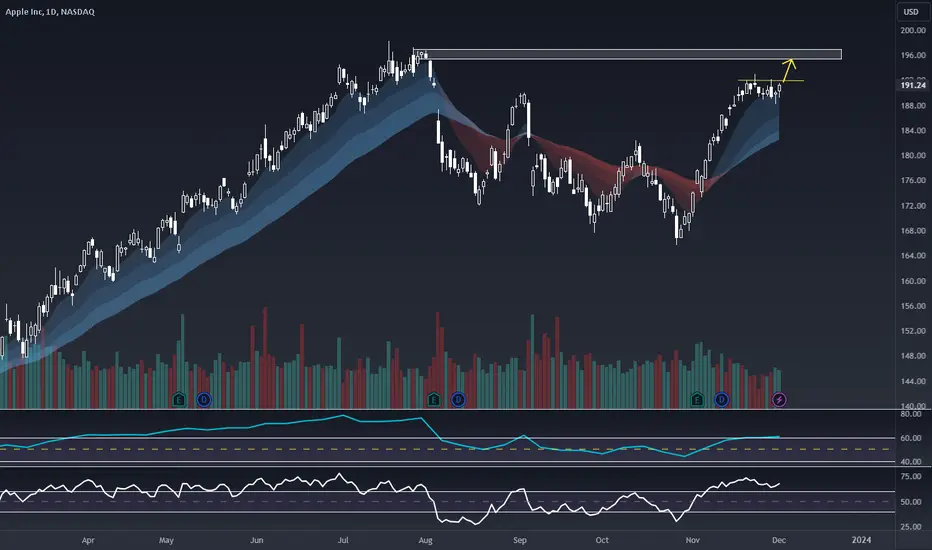The width and height of the screenshot is (932, 550).
Task: Open the dividend D marker near August
Action: tap(458, 400)
